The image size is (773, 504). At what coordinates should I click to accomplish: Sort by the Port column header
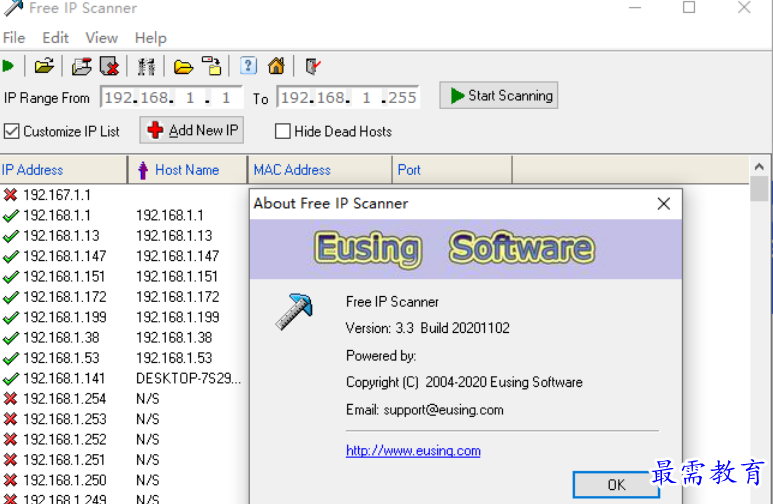(452, 170)
